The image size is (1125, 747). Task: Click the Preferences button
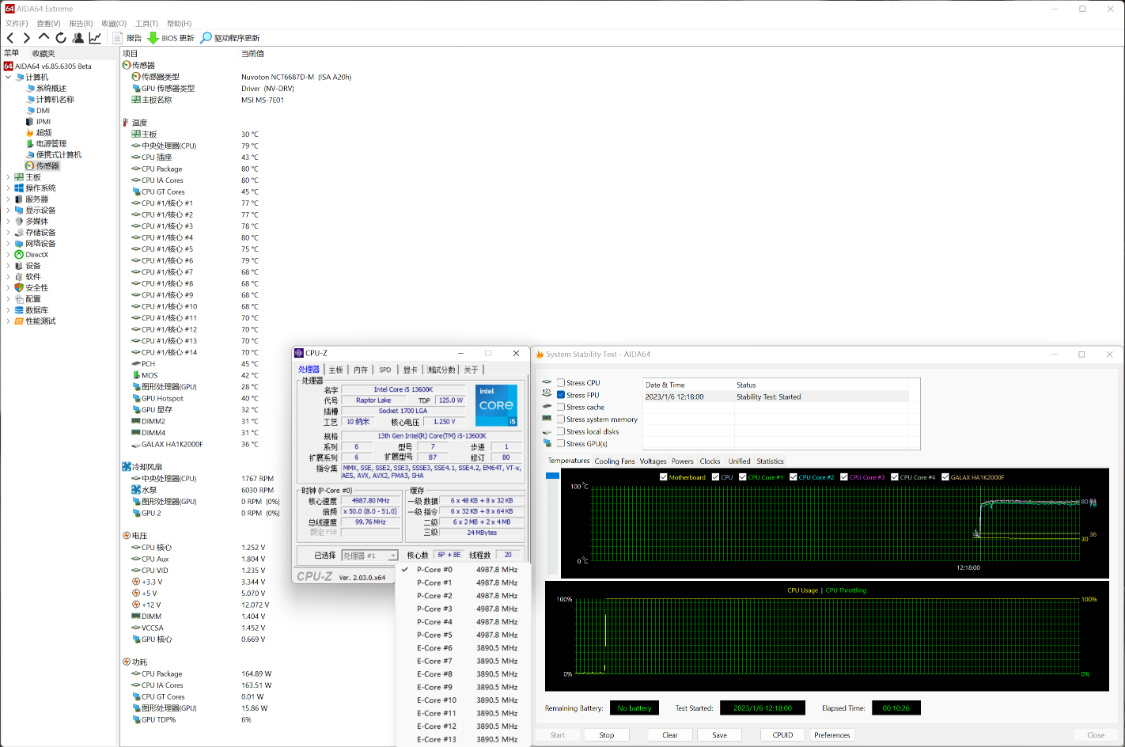click(x=831, y=735)
